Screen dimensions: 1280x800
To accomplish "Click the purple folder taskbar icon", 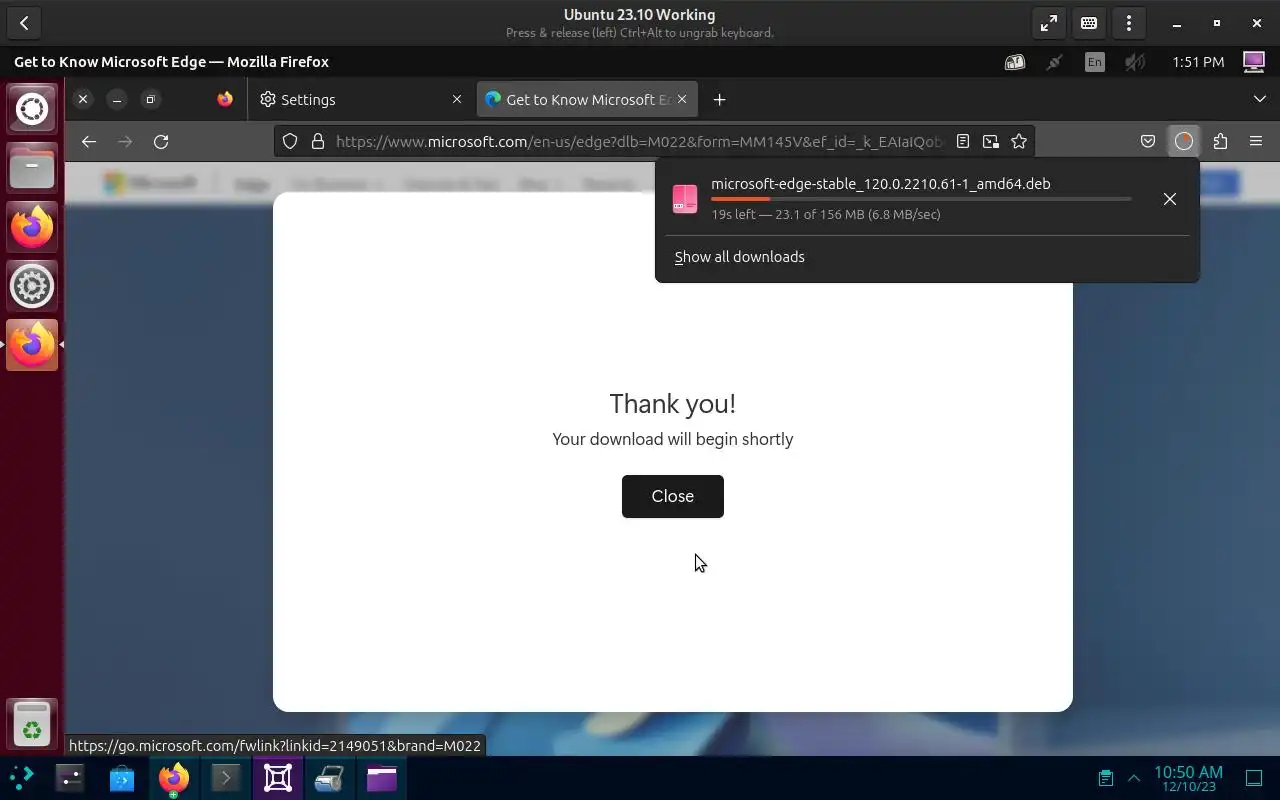I will tap(381, 778).
